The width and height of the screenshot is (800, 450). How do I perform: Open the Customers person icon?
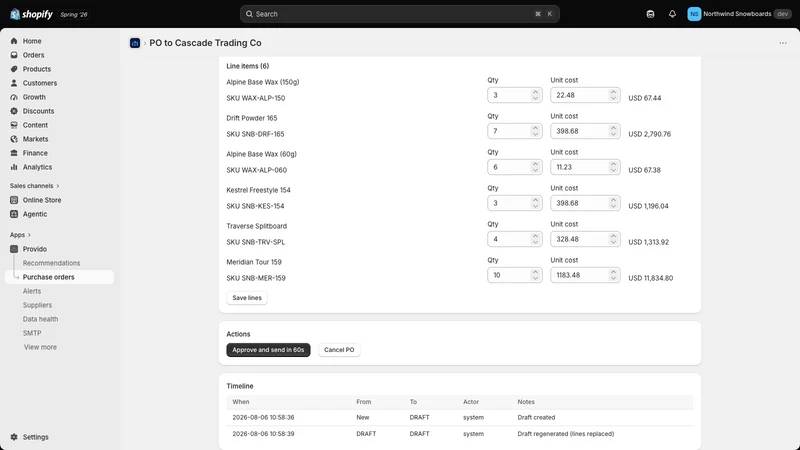click(x=14, y=83)
